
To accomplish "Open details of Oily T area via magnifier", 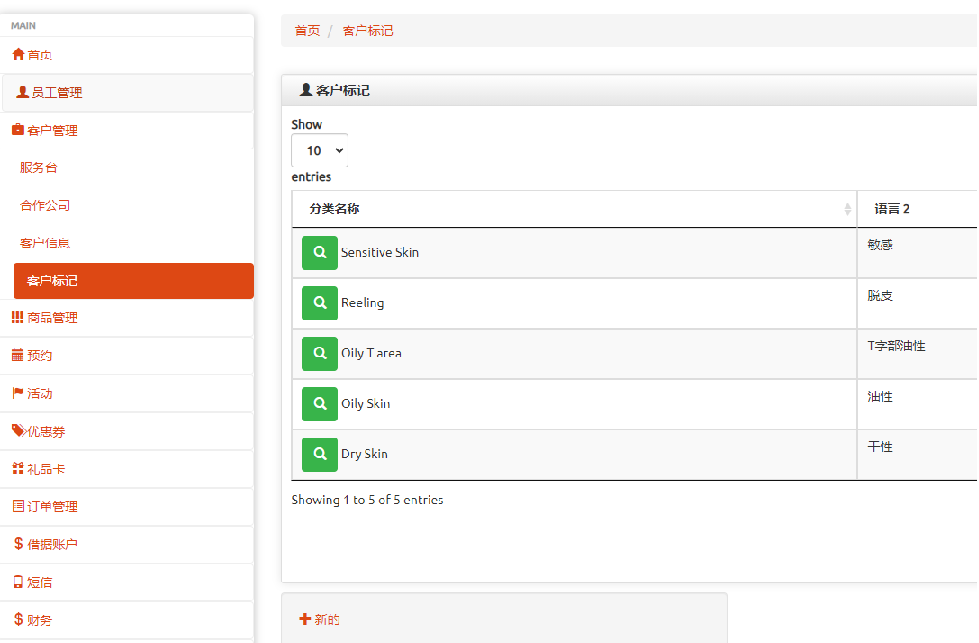I will (320, 353).
